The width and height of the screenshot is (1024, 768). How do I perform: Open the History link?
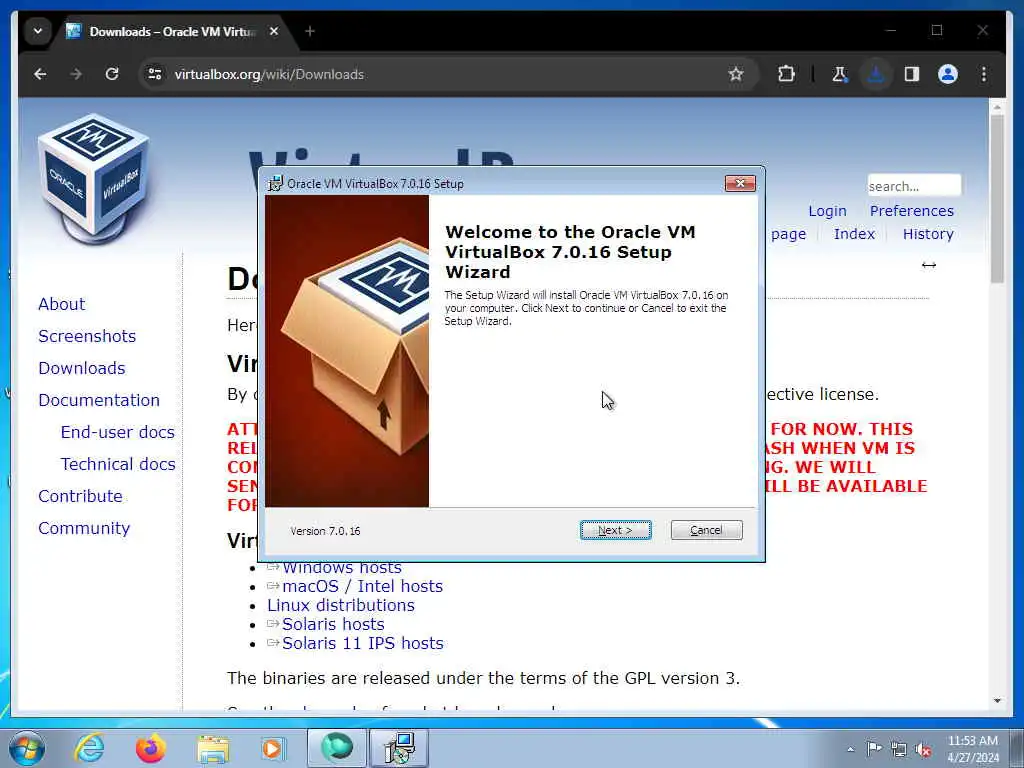point(928,234)
